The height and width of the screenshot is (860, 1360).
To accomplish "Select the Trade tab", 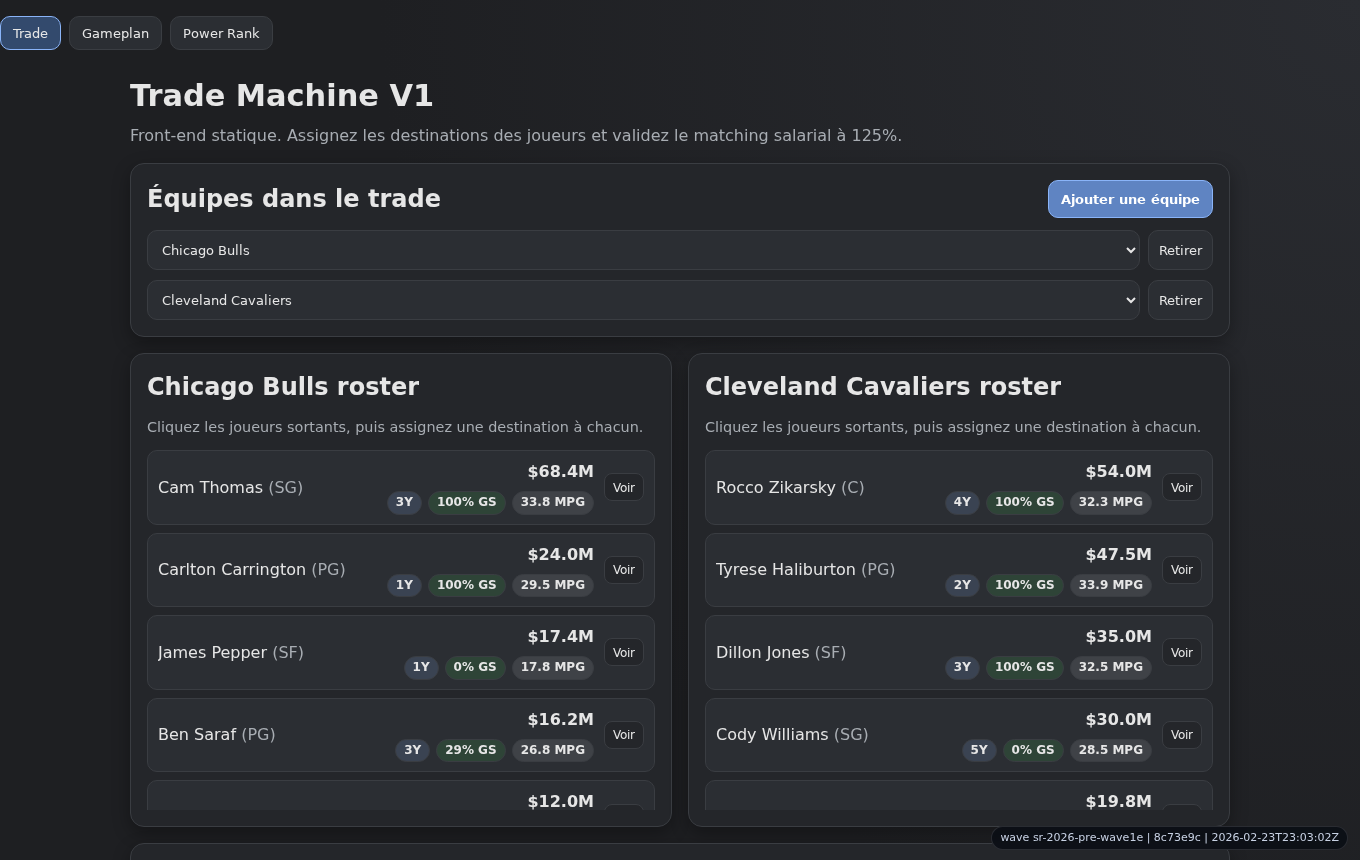I will (30, 33).
